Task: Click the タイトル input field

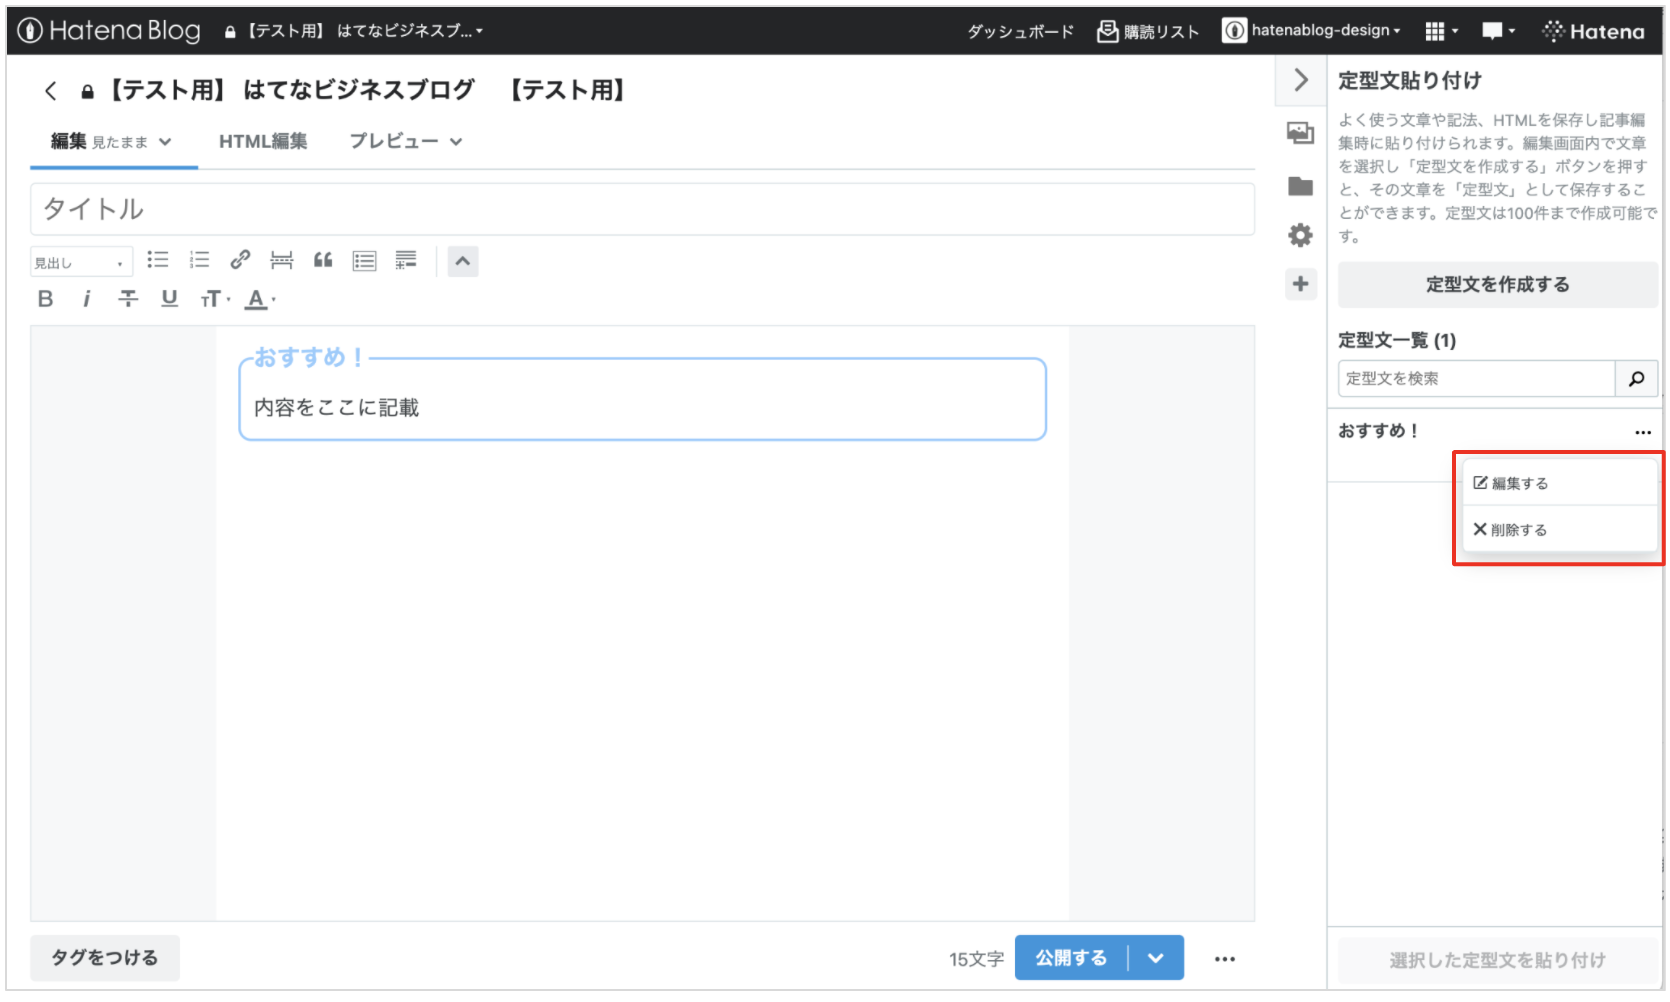Action: click(642, 209)
